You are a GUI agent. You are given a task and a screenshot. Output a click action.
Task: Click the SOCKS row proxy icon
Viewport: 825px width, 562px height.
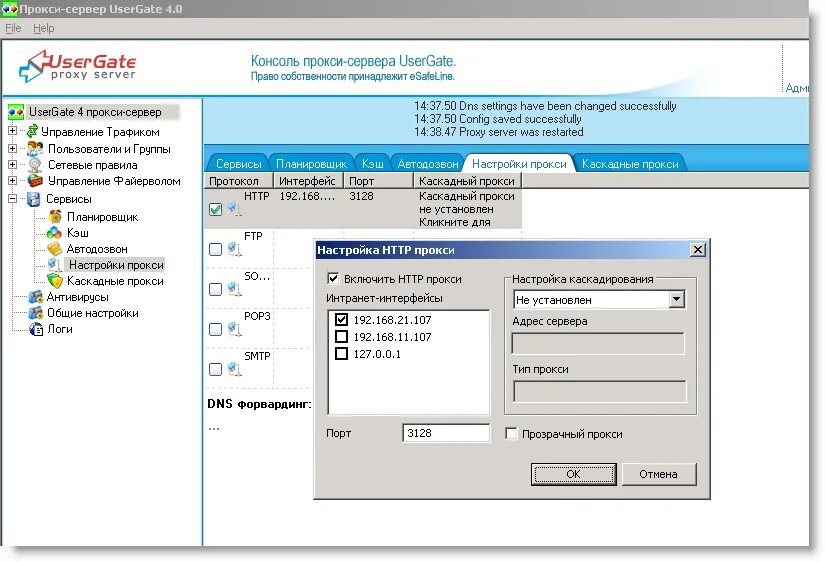[x=235, y=289]
